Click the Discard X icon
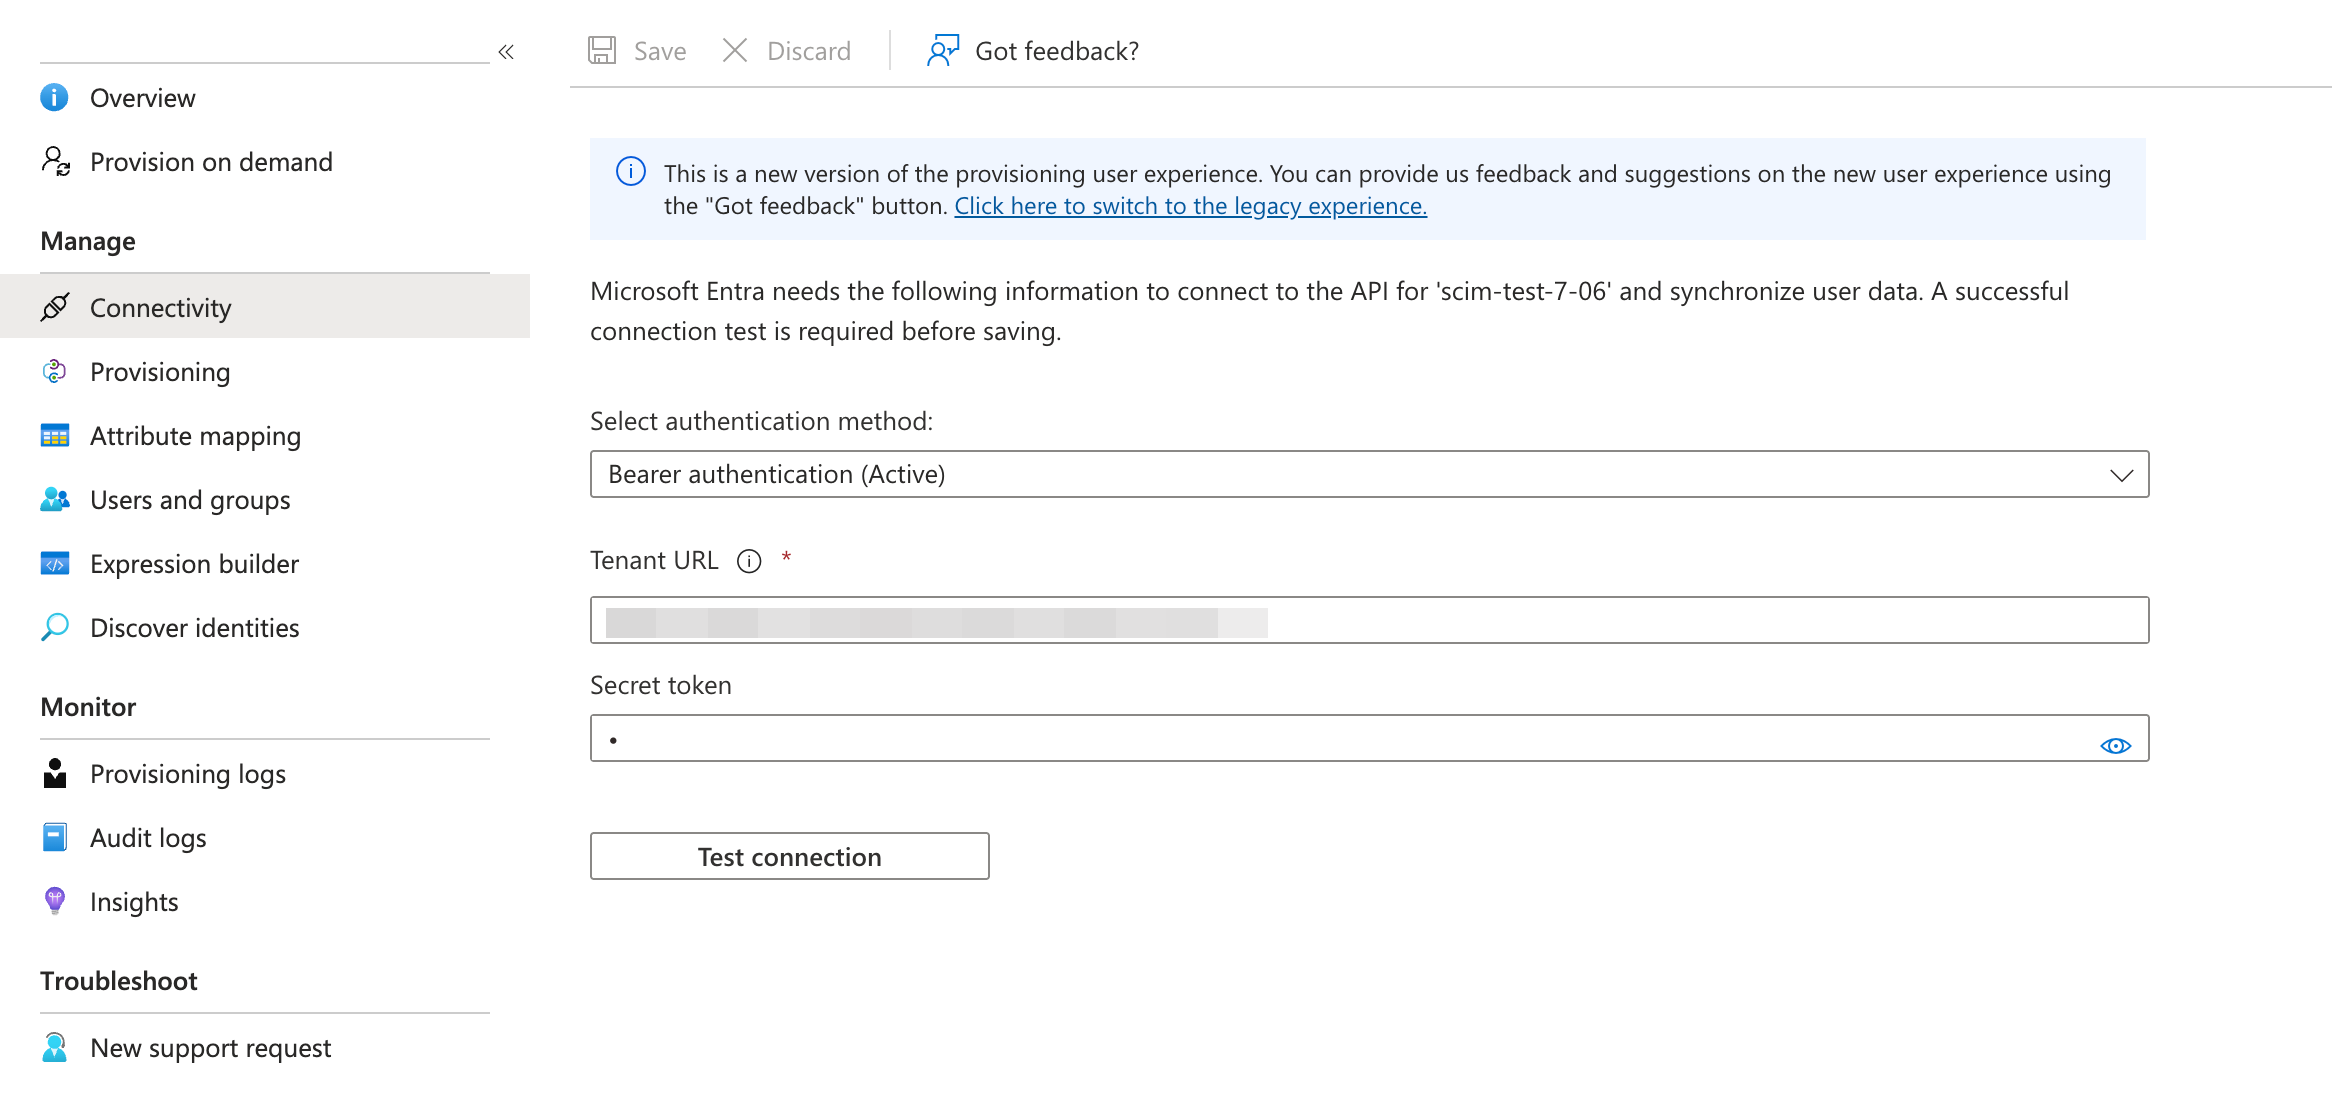 (735, 50)
